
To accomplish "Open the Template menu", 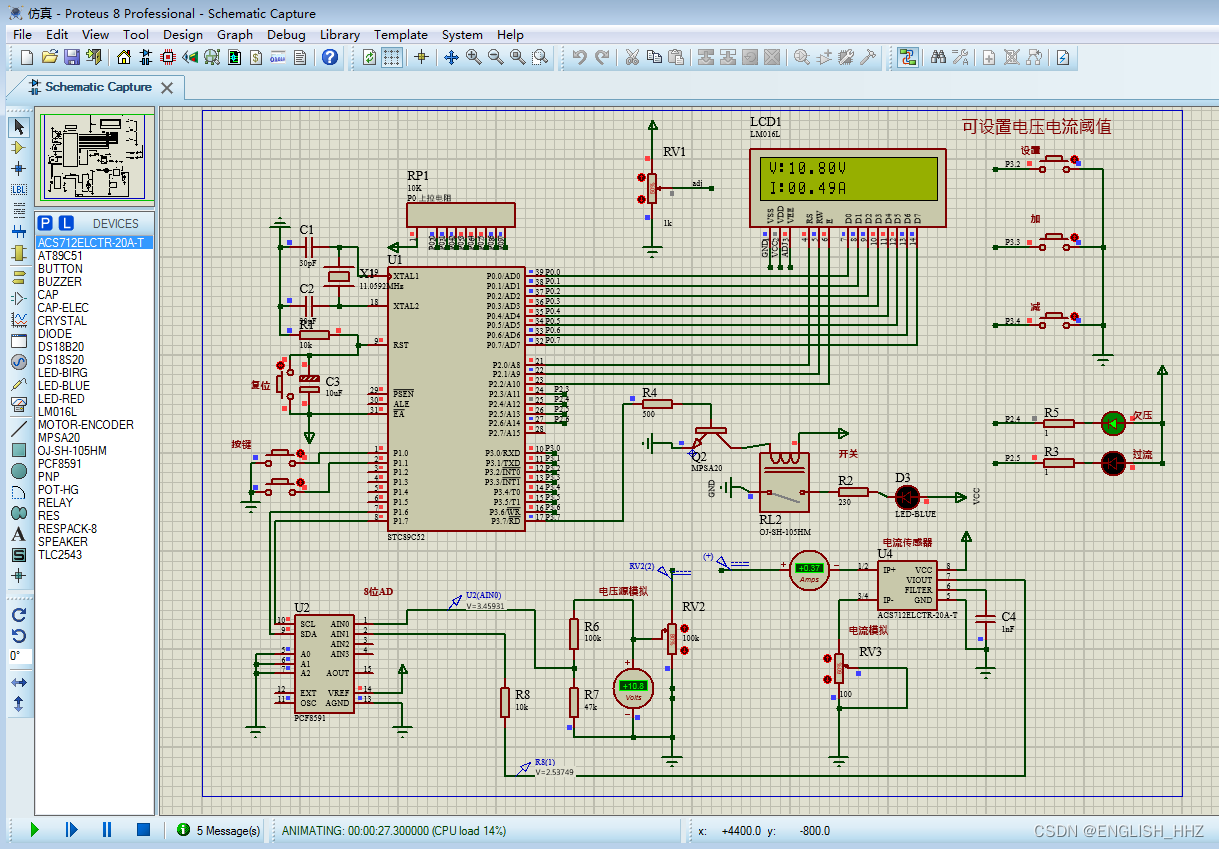I will [400, 34].
